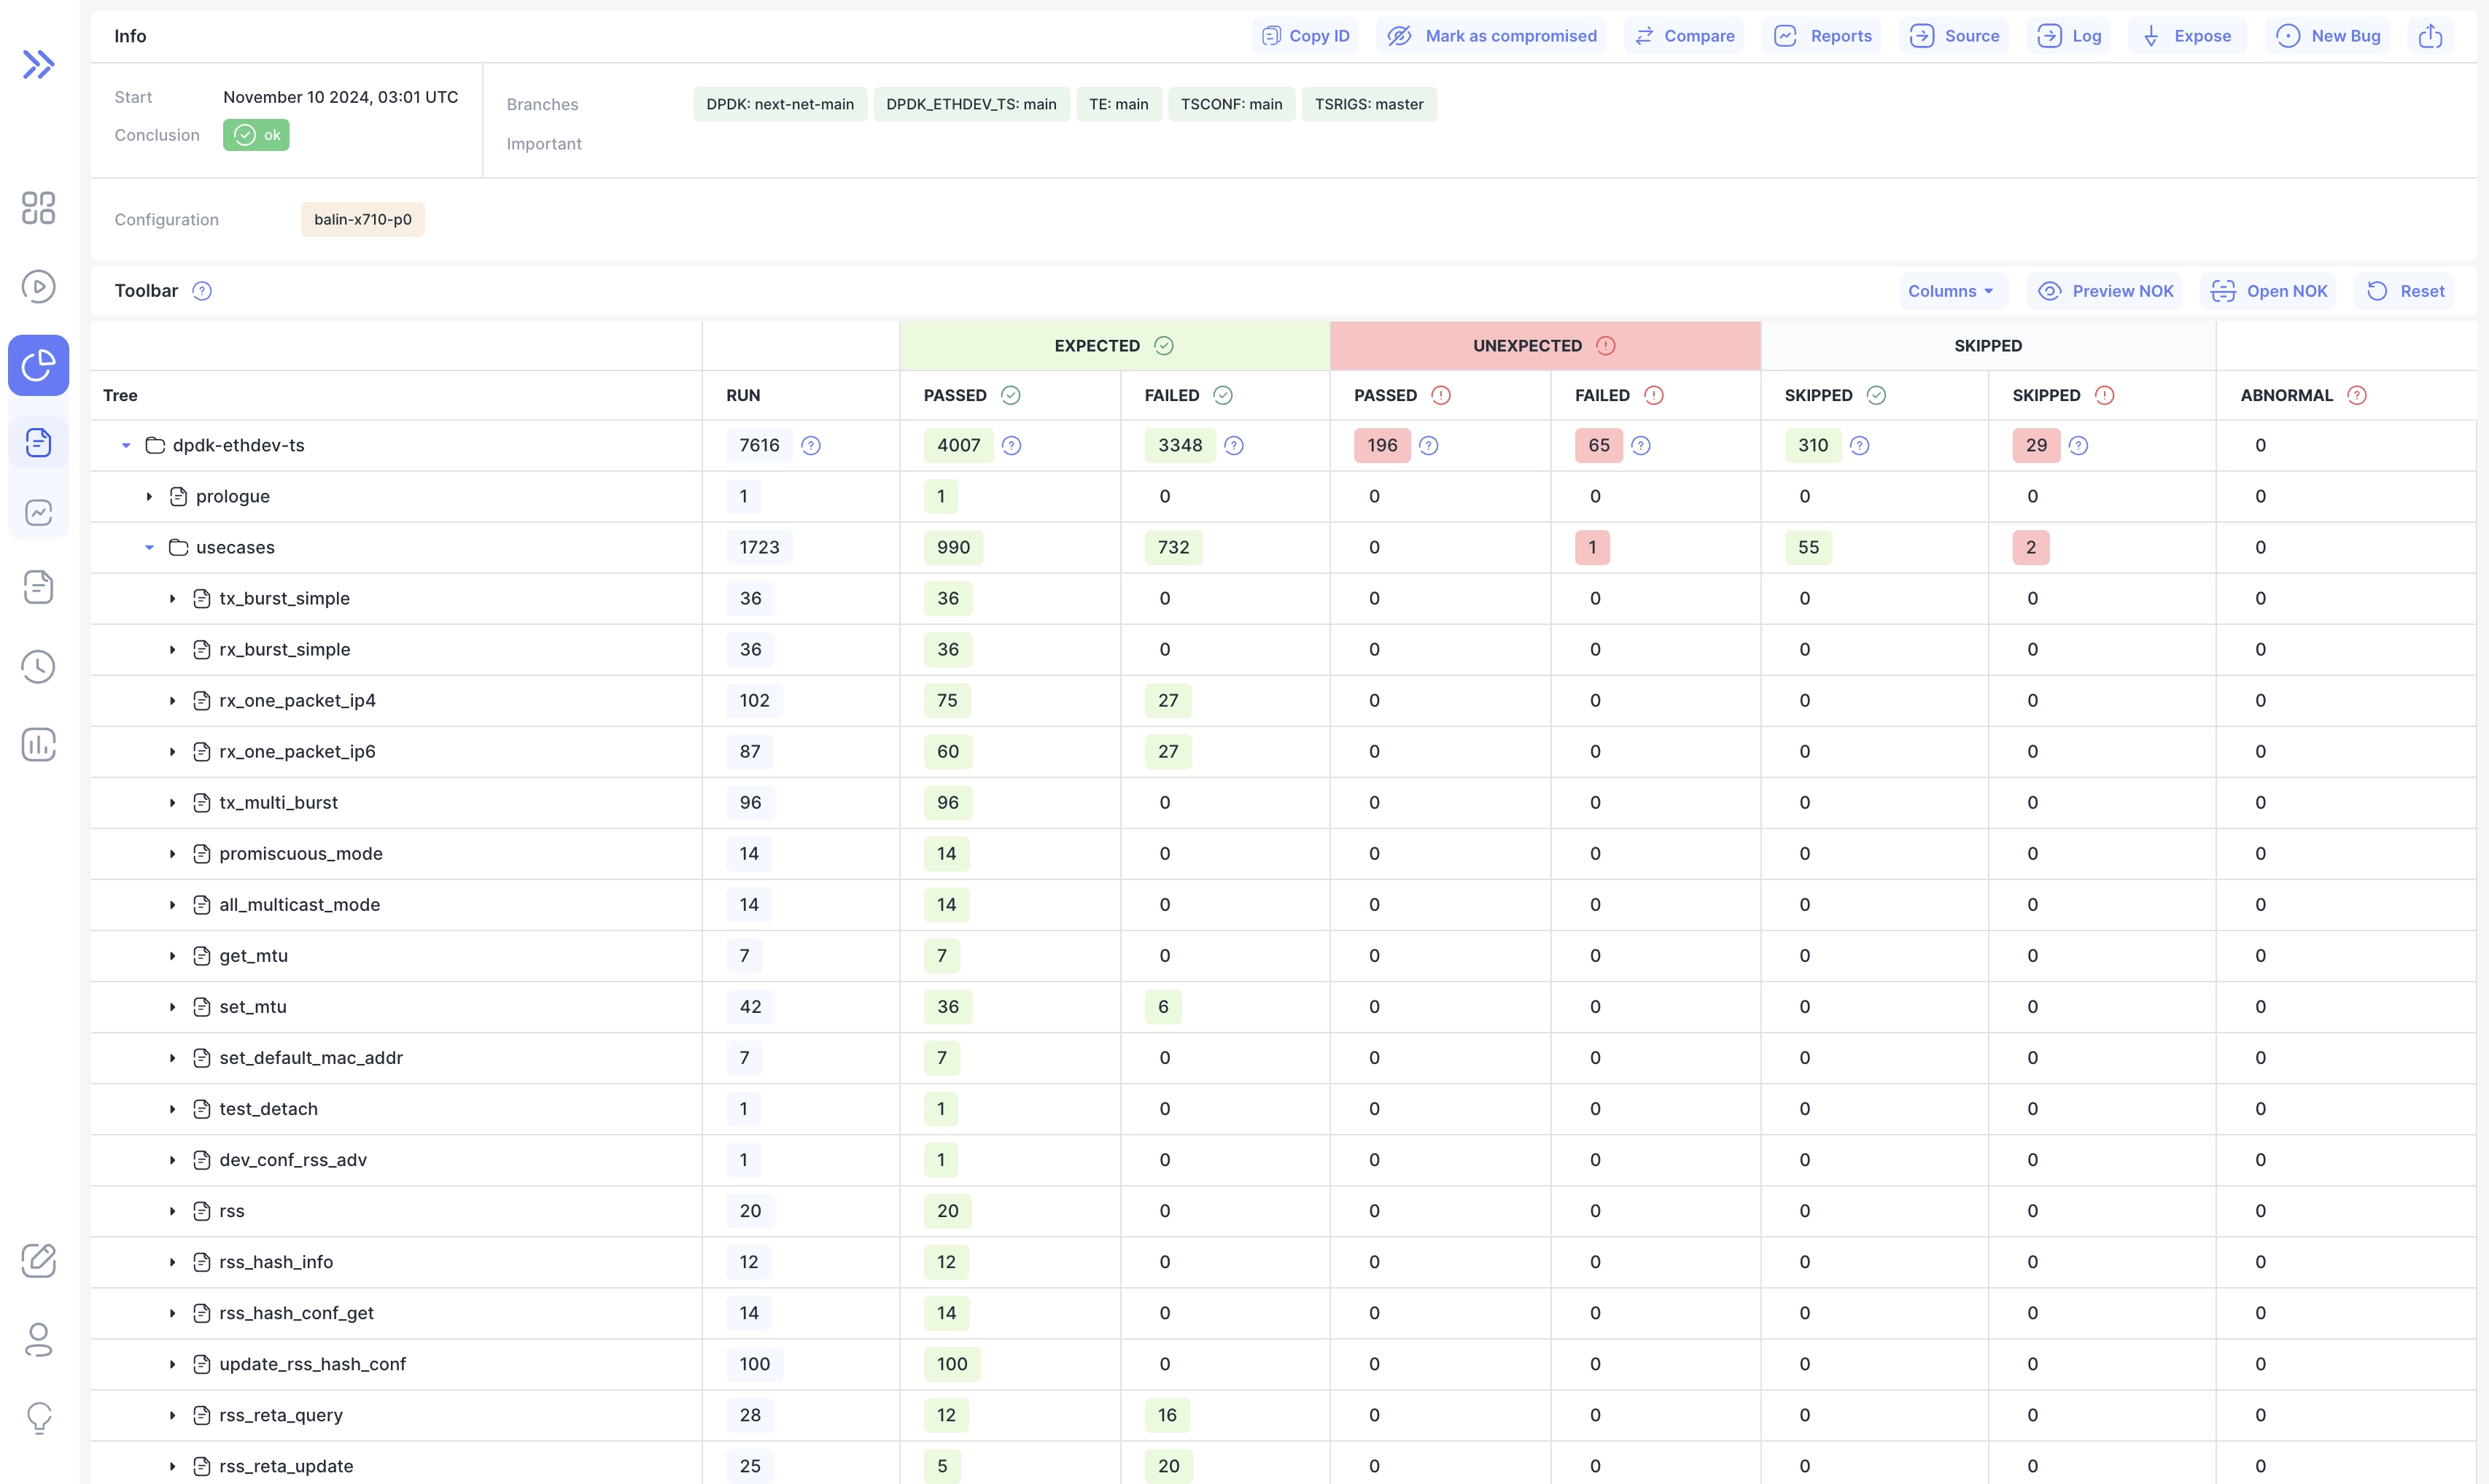Expand the prologue tree item
This screenshot has height=1484, width=2489.
pos(149,497)
